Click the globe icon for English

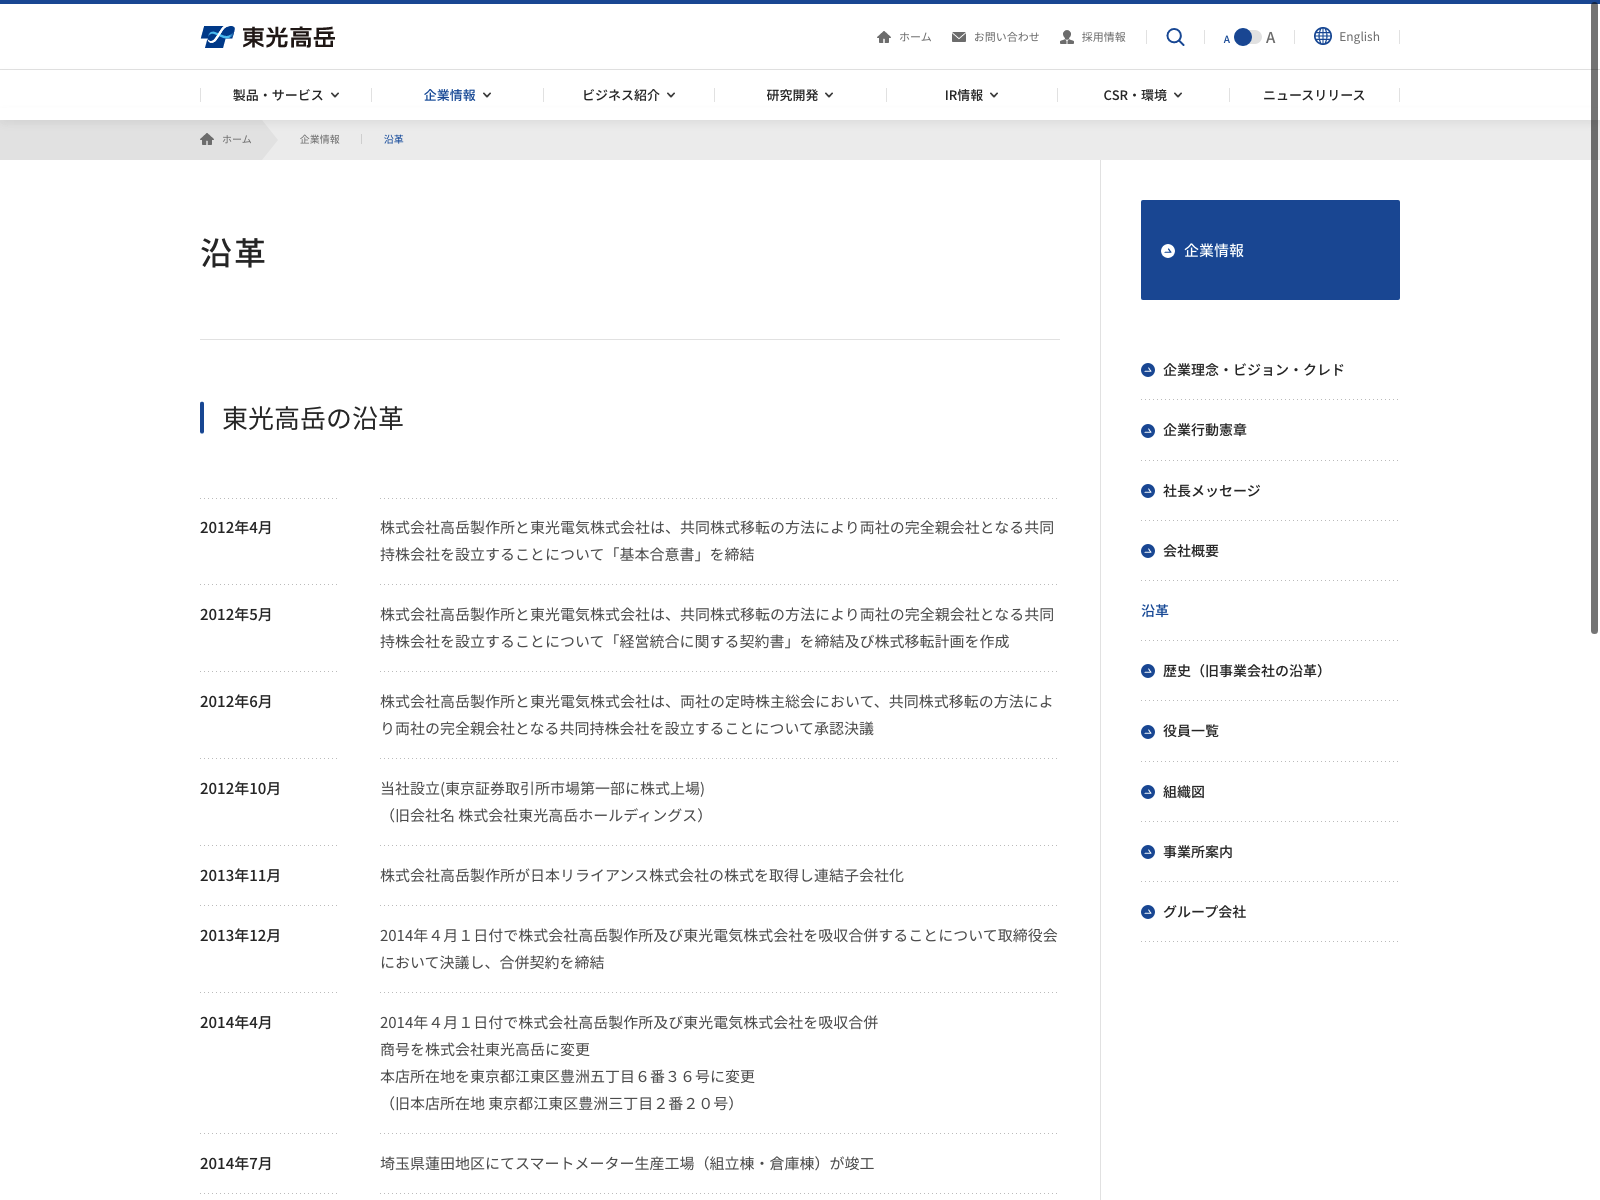click(1323, 36)
